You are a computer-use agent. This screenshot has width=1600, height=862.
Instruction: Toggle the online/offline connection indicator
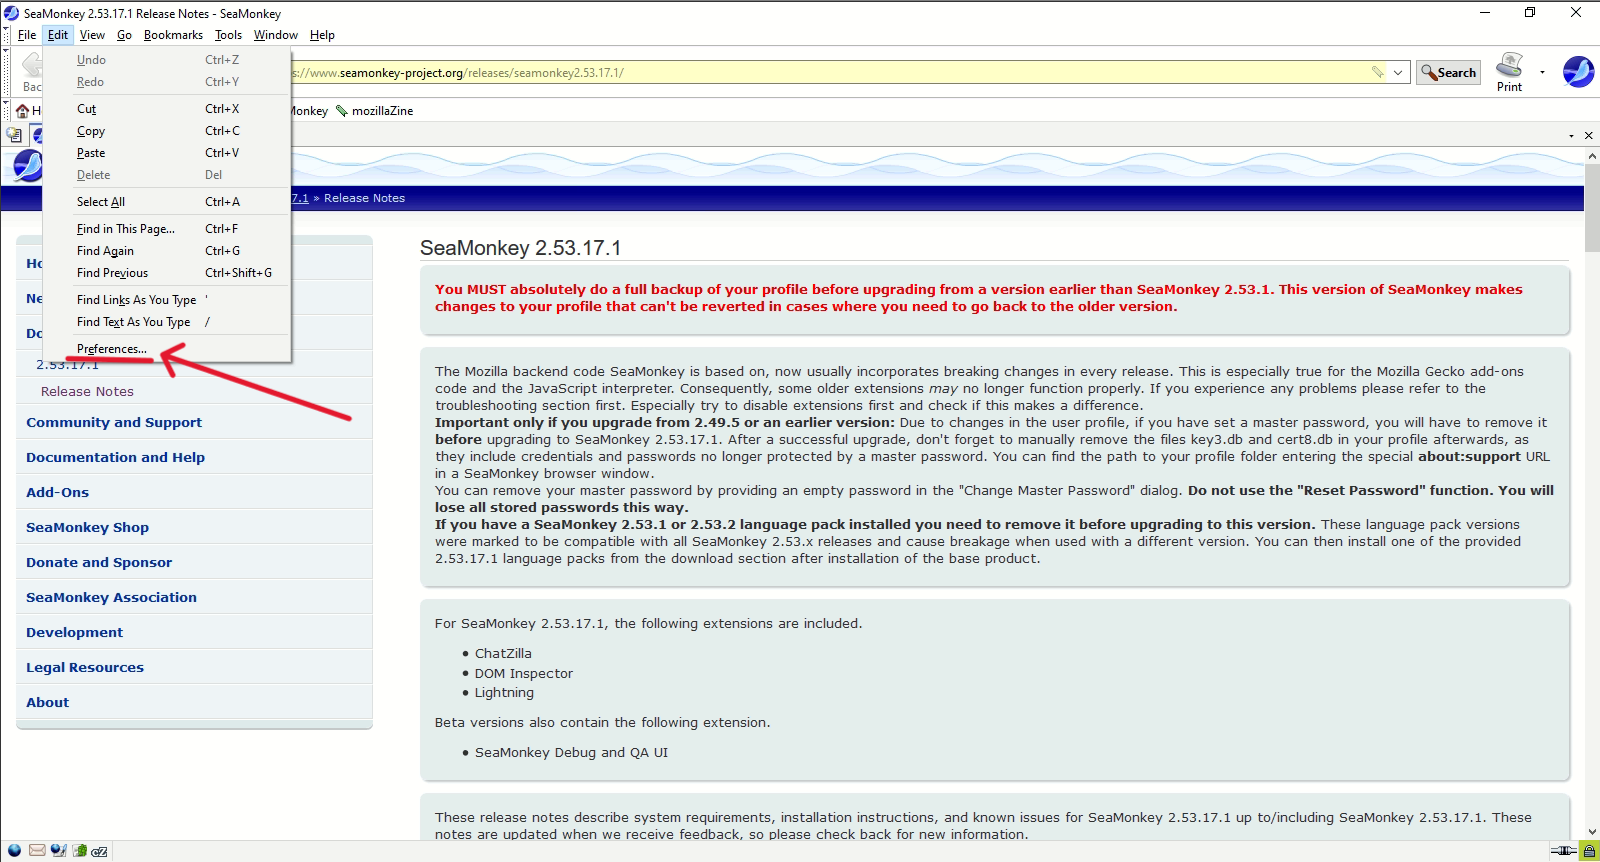coord(1563,851)
